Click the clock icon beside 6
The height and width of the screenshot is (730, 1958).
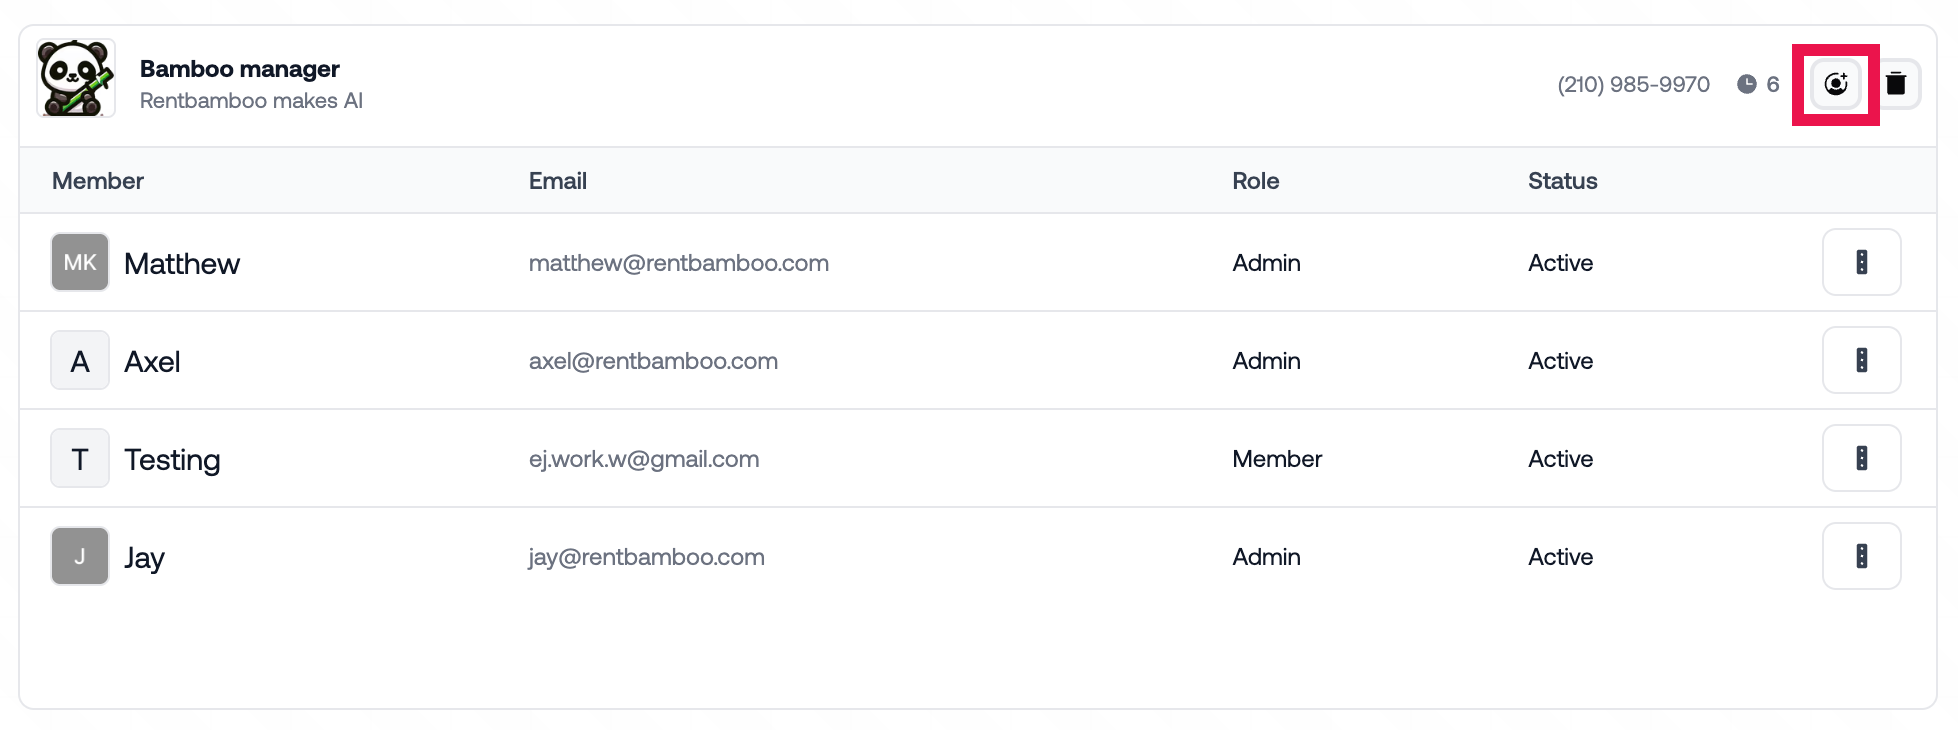tap(1746, 84)
